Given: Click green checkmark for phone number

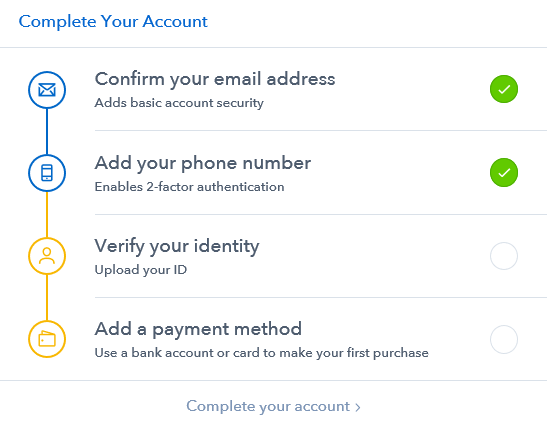Looking at the screenshot, I should 504,172.
